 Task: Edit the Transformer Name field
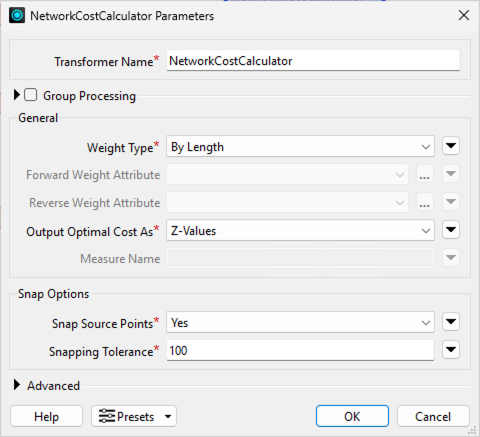point(313,61)
